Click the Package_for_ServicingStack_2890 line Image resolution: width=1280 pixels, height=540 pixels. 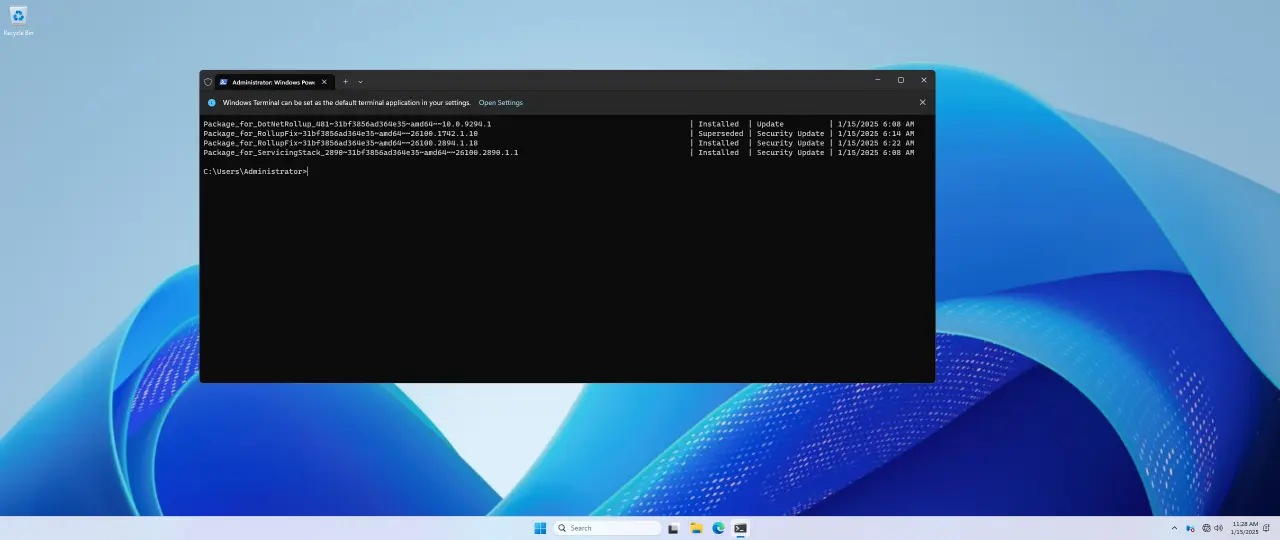(361, 153)
